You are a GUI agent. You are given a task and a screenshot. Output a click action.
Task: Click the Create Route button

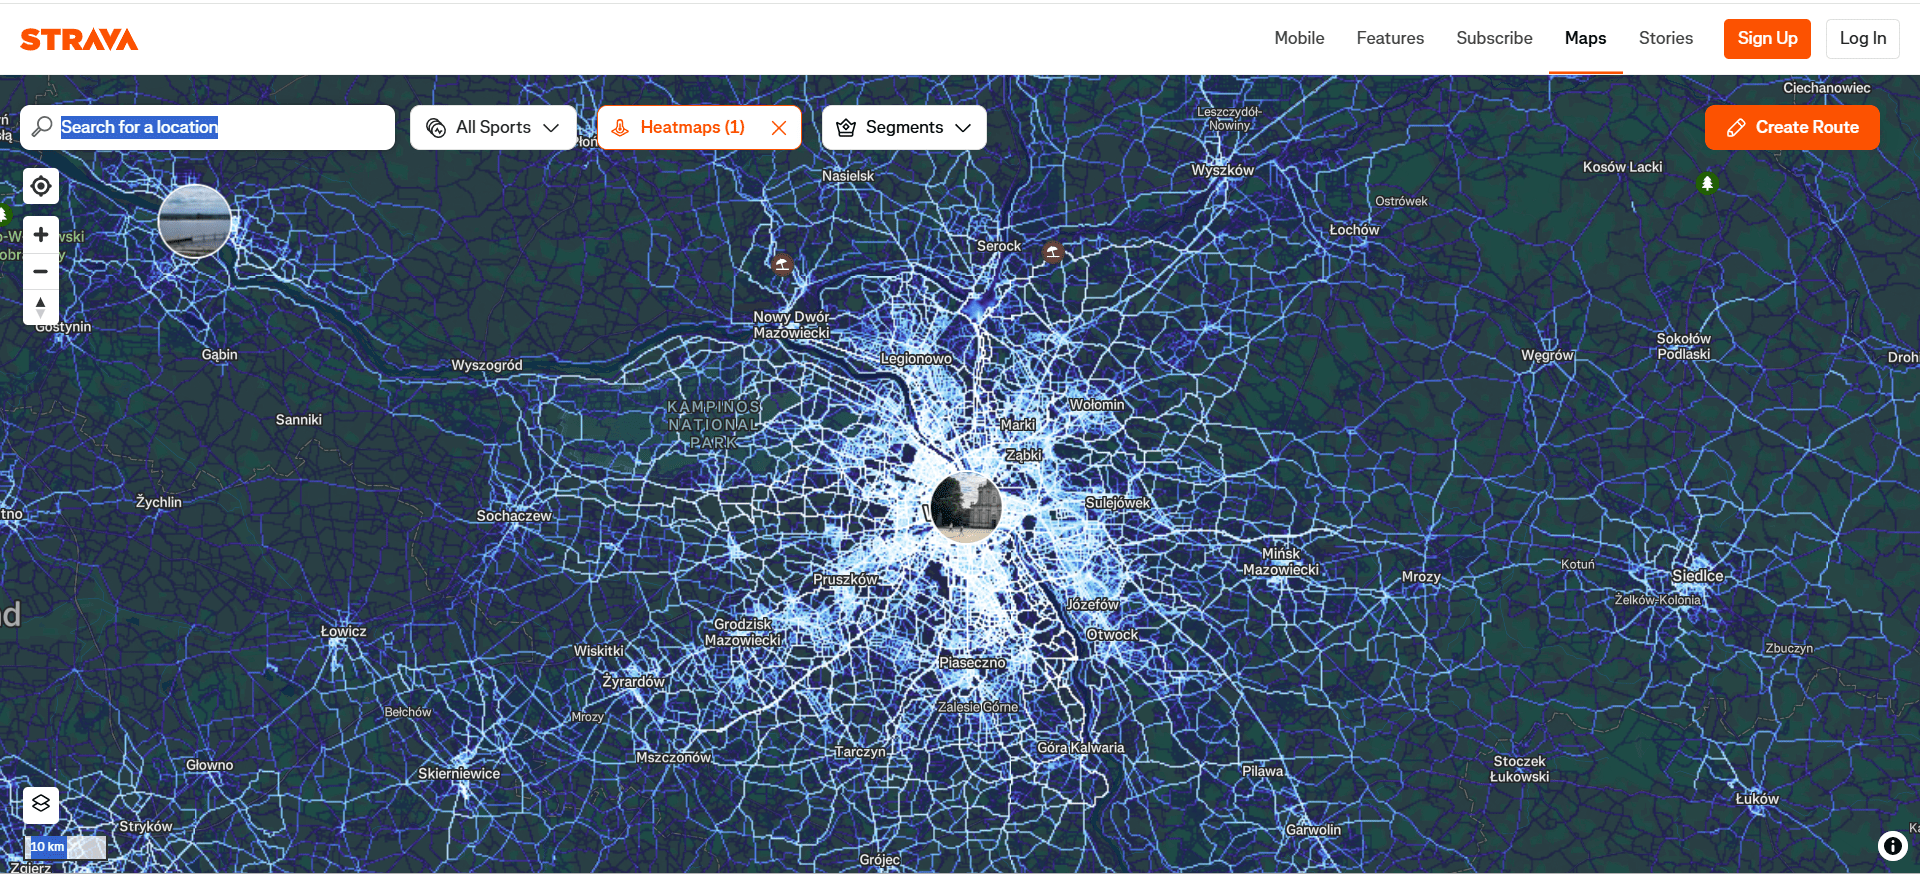[x=1792, y=128]
